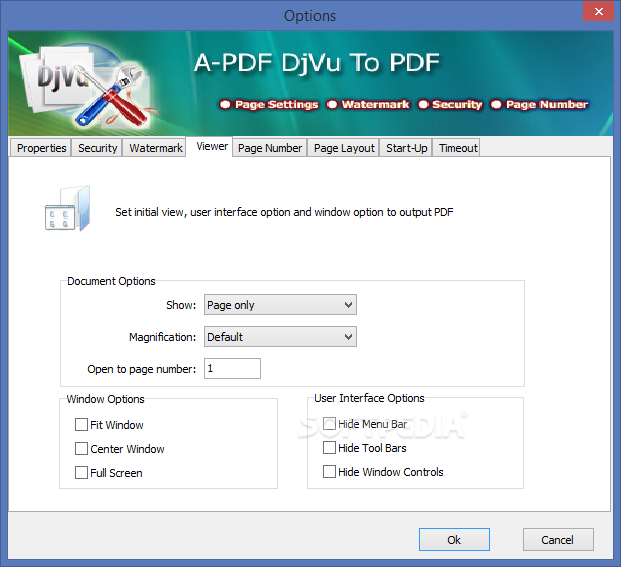Expand the Show dropdown set to Page only
This screenshot has height=567, width=621.
pos(280,304)
